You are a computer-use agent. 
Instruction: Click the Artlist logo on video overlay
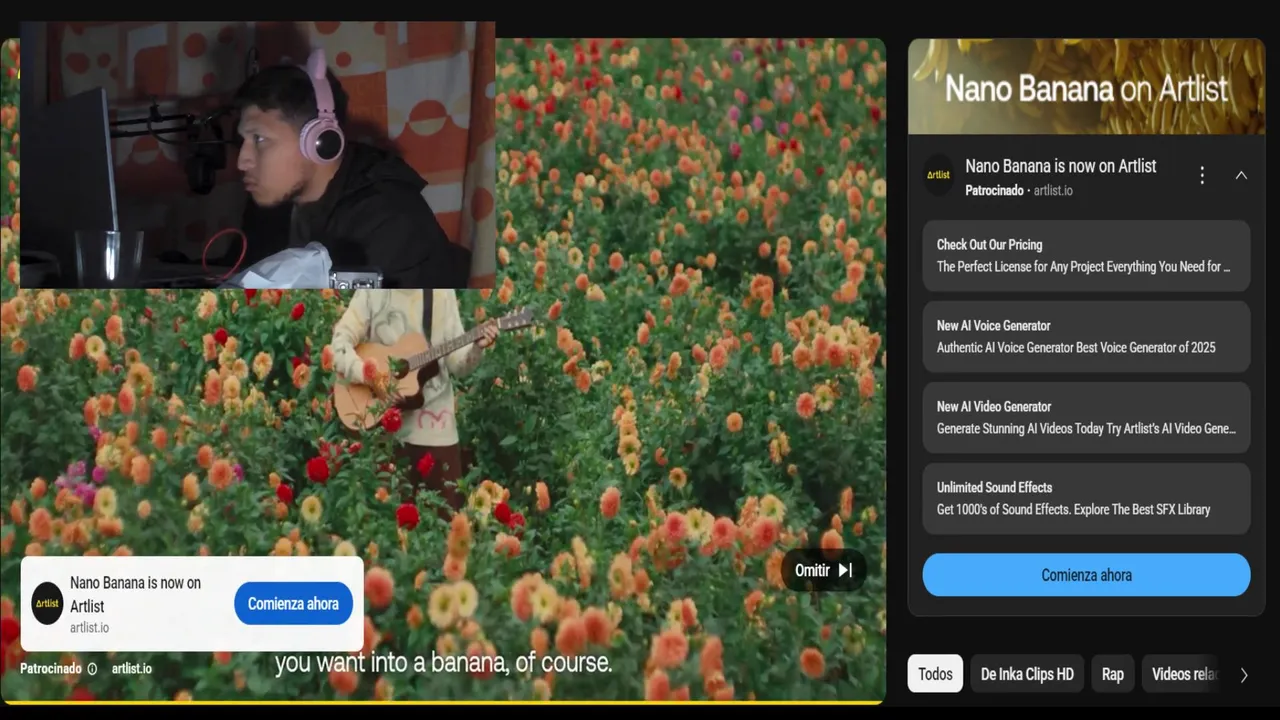point(47,604)
